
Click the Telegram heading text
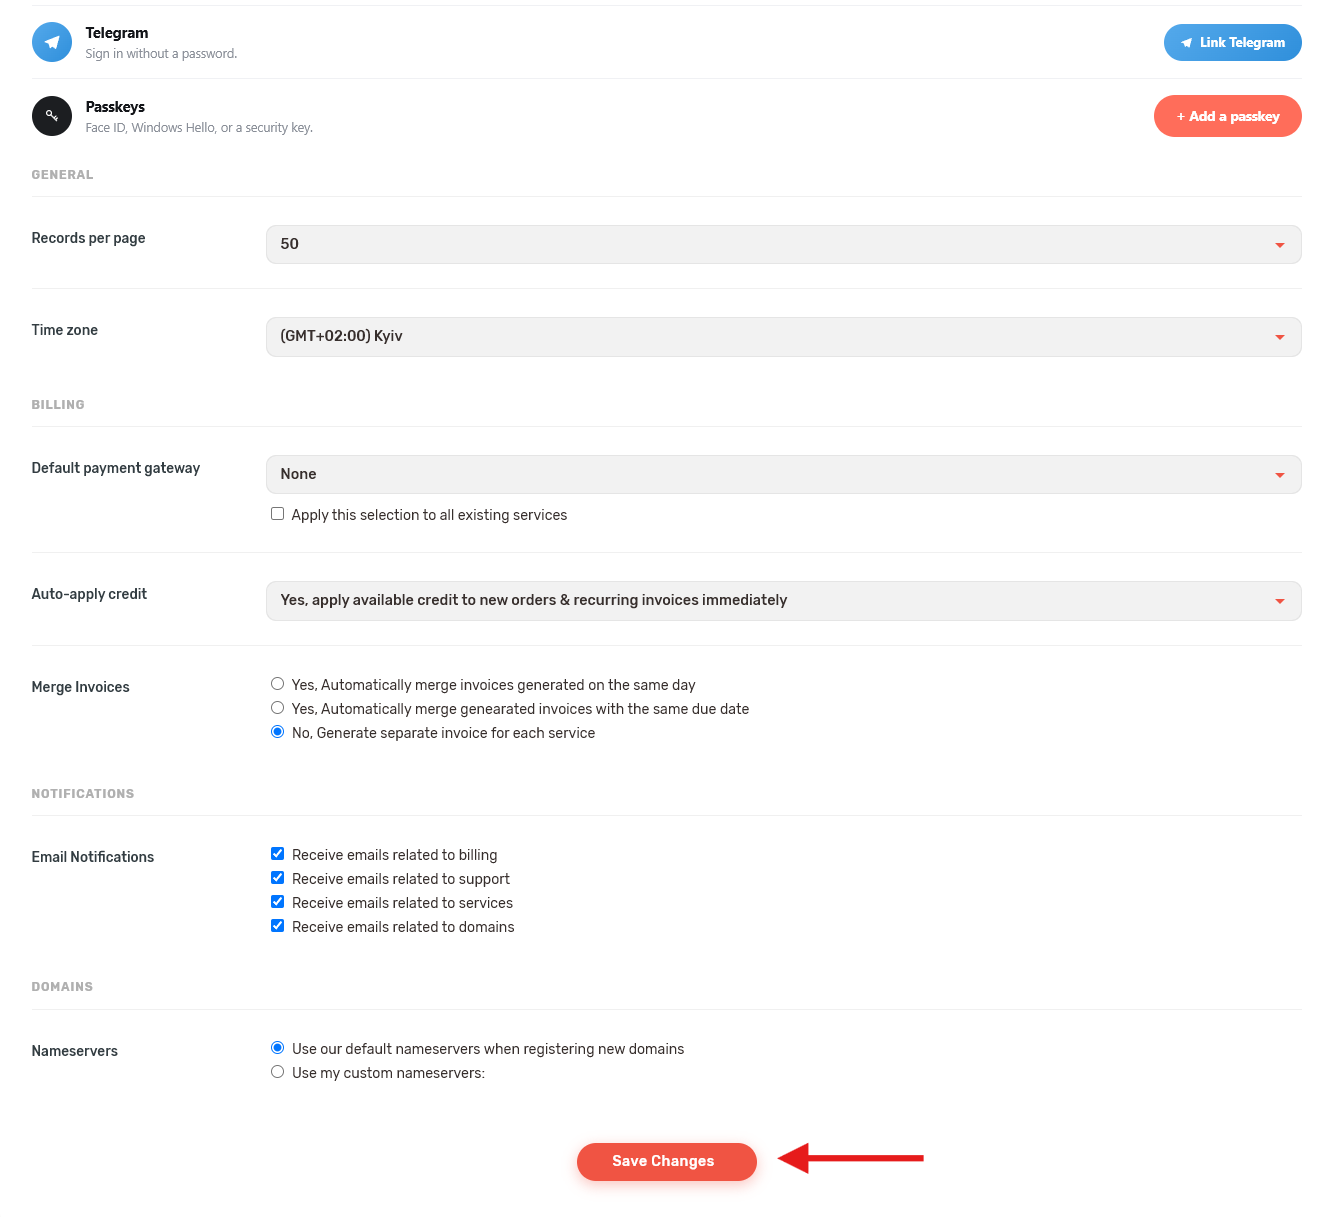117,33
